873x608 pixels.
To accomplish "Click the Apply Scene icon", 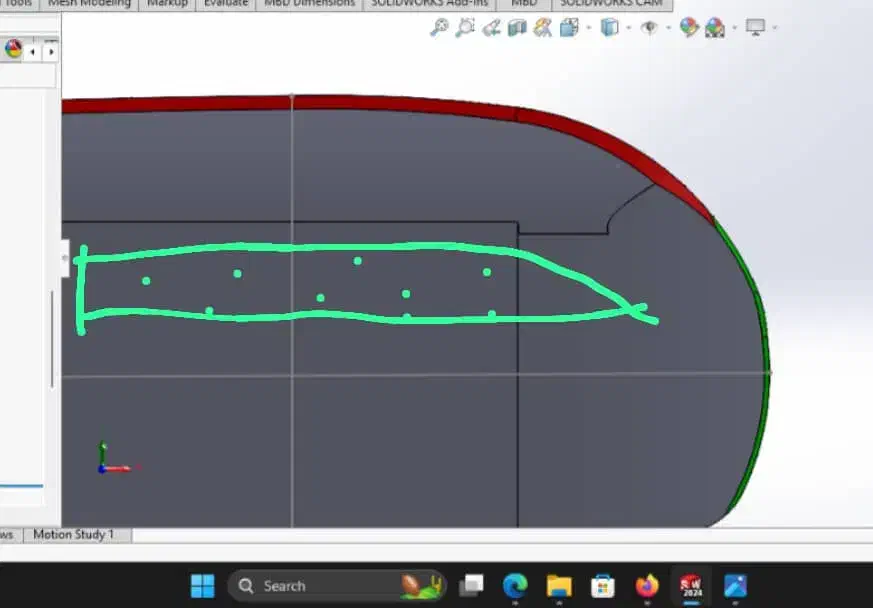I will [x=715, y=28].
